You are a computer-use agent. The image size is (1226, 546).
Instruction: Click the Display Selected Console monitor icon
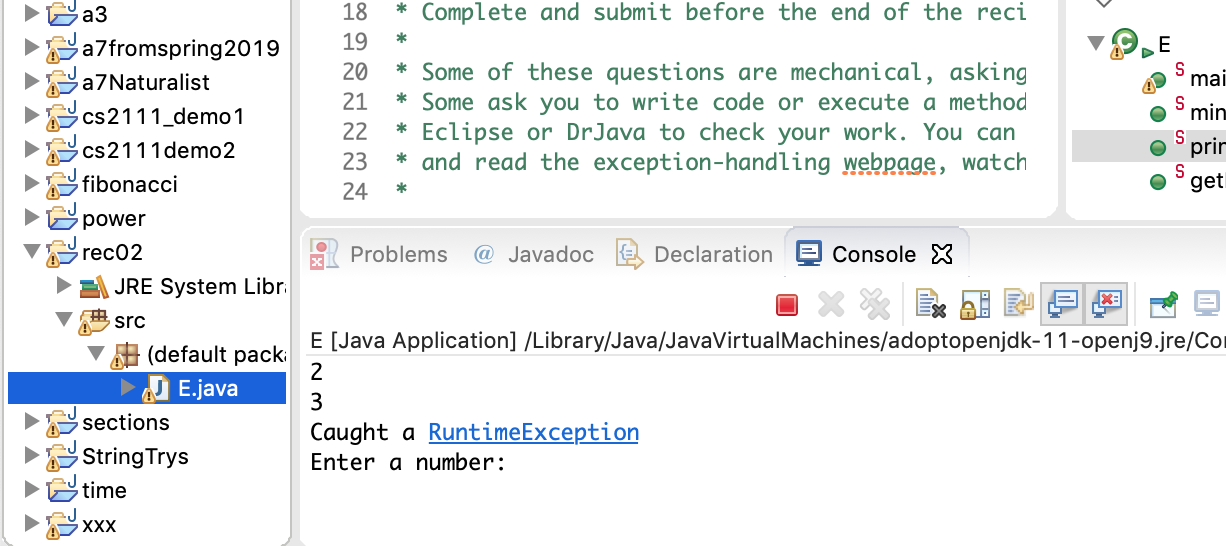point(1207,304)
